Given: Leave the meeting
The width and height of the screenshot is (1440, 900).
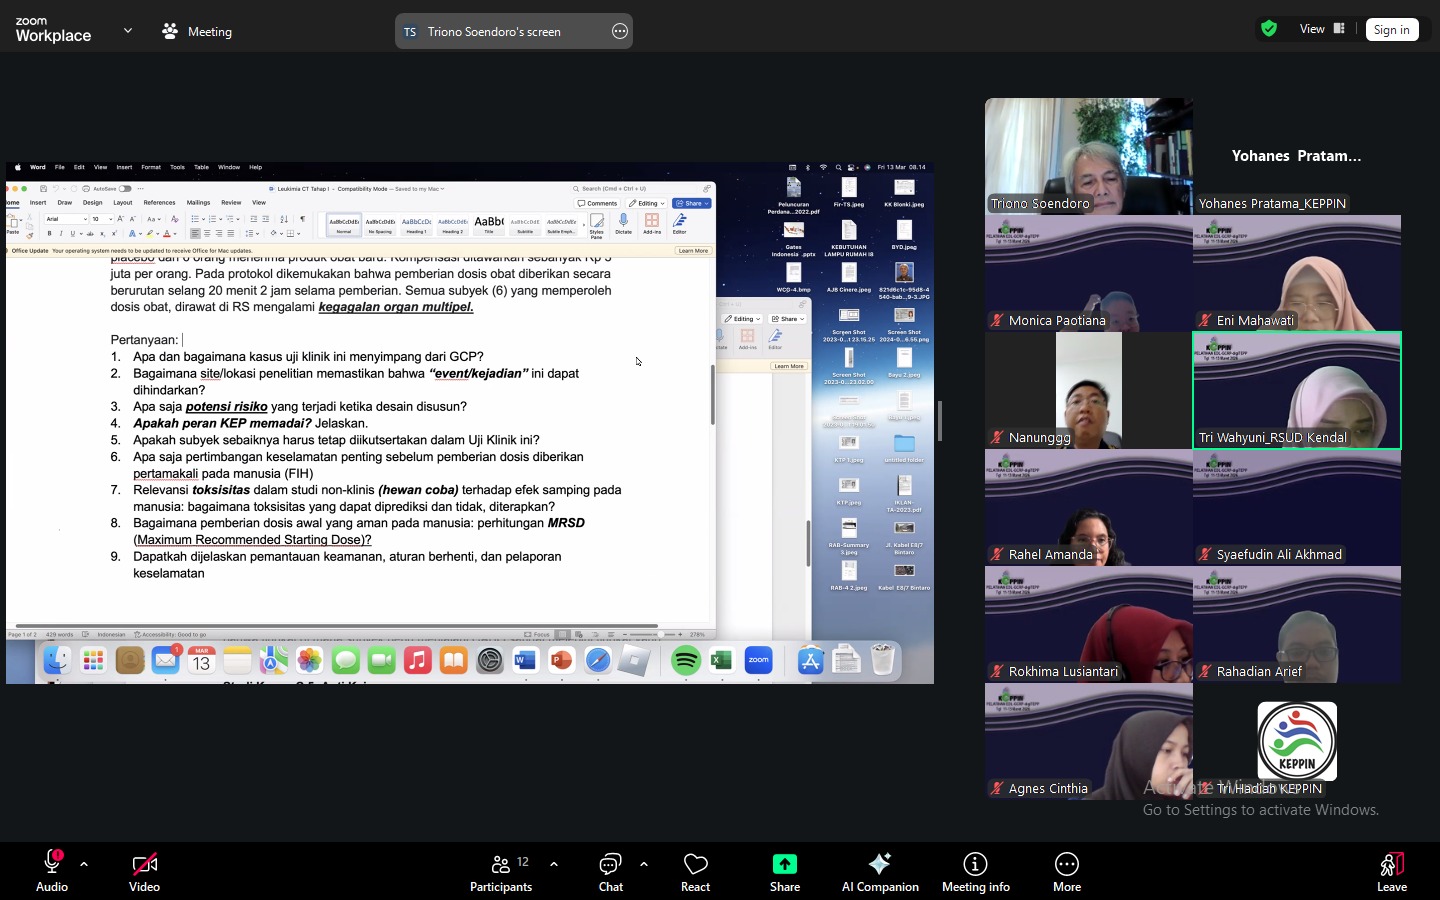Looking at the screenshot, I should (x=1391, y=872).
